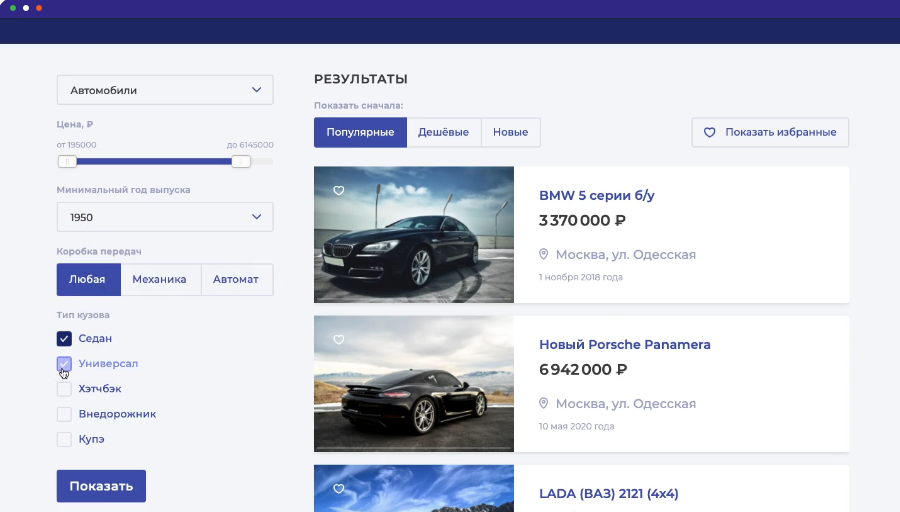
Task: Open the BMW 5 серии б/у listing title
Action: point(596,195)
